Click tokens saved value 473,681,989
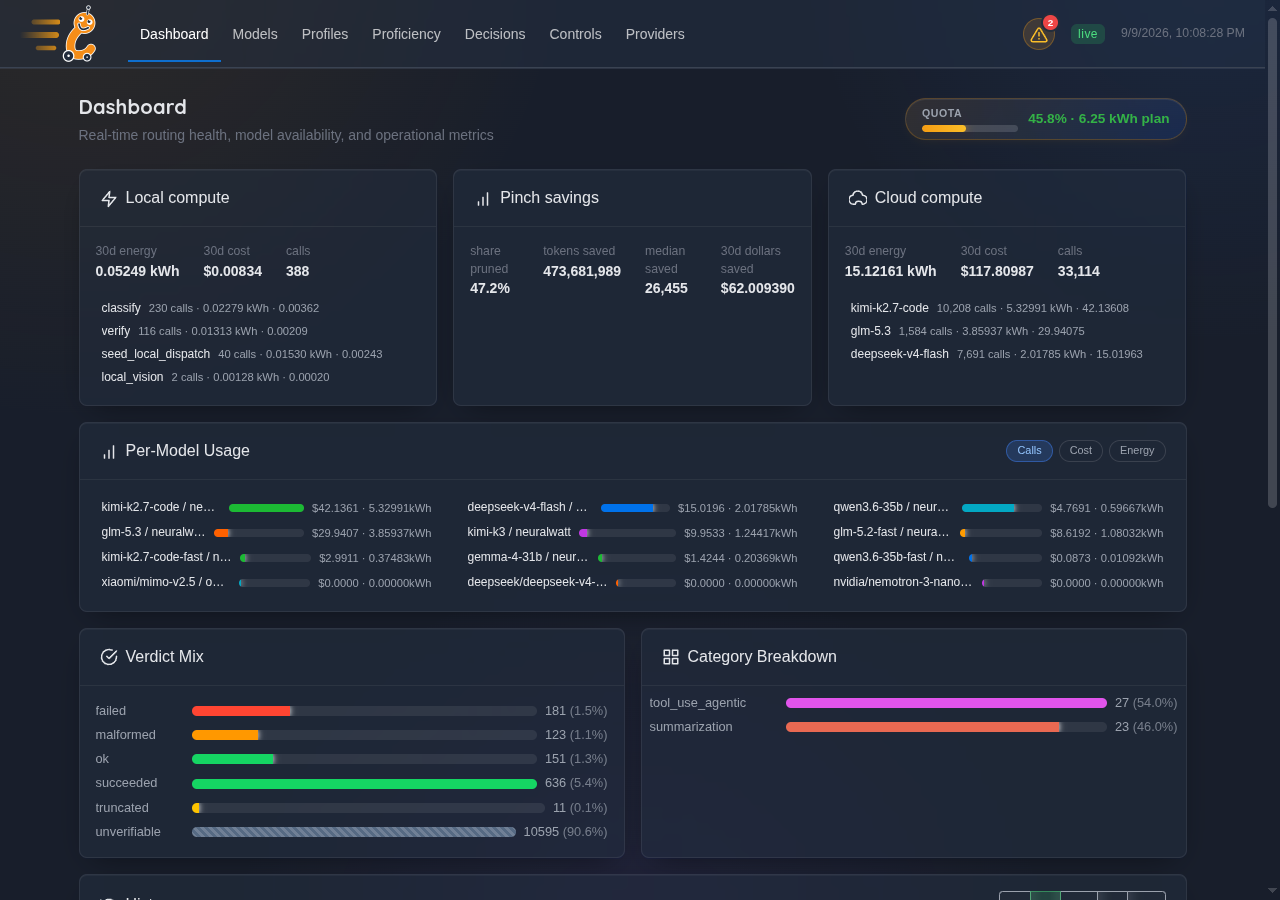The width and height of the screenshot is (1280, 900). 582,271
